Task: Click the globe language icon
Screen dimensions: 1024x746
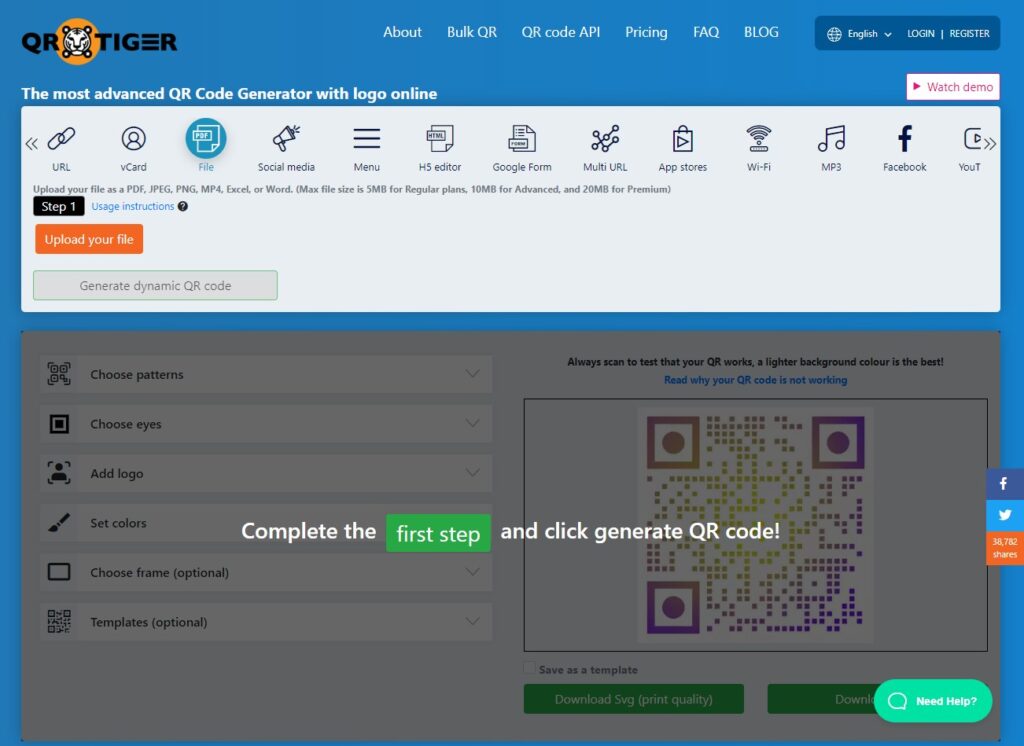Action: pos(834,34)
